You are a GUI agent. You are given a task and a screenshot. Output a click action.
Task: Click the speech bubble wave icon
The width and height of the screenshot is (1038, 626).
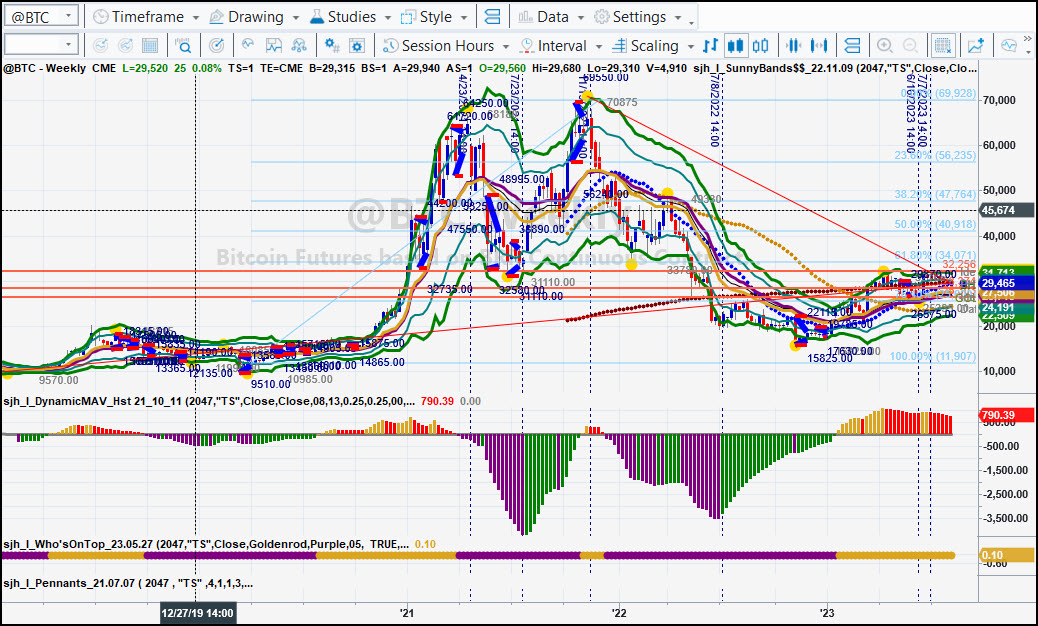1009,46
